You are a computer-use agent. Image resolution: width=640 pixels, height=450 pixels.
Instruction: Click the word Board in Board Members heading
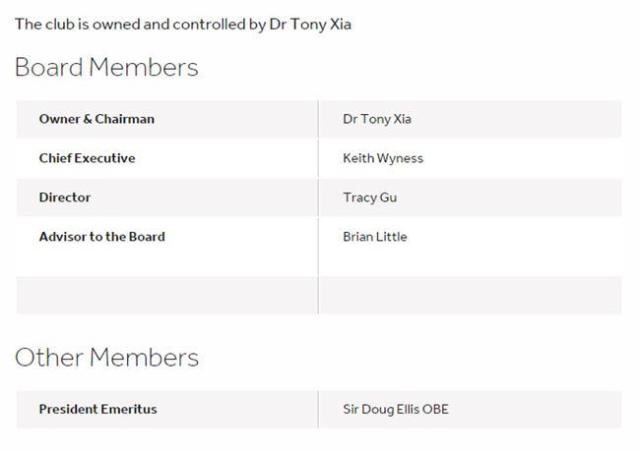coord(46,68)
